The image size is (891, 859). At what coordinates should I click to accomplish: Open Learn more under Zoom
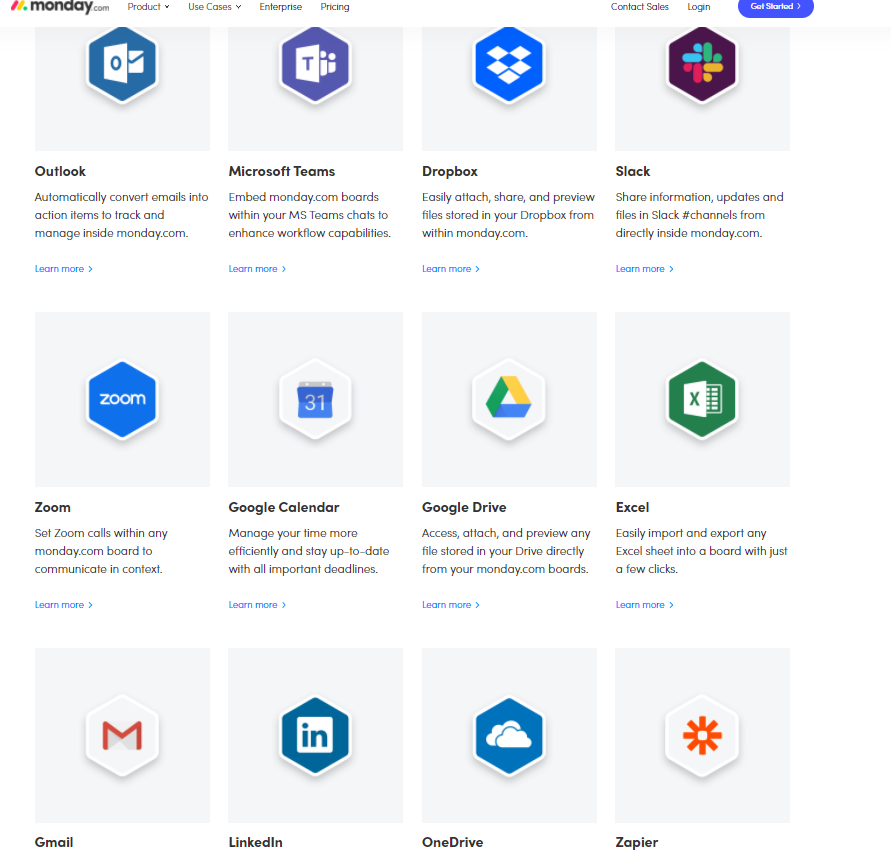click(x=64, y=605)
